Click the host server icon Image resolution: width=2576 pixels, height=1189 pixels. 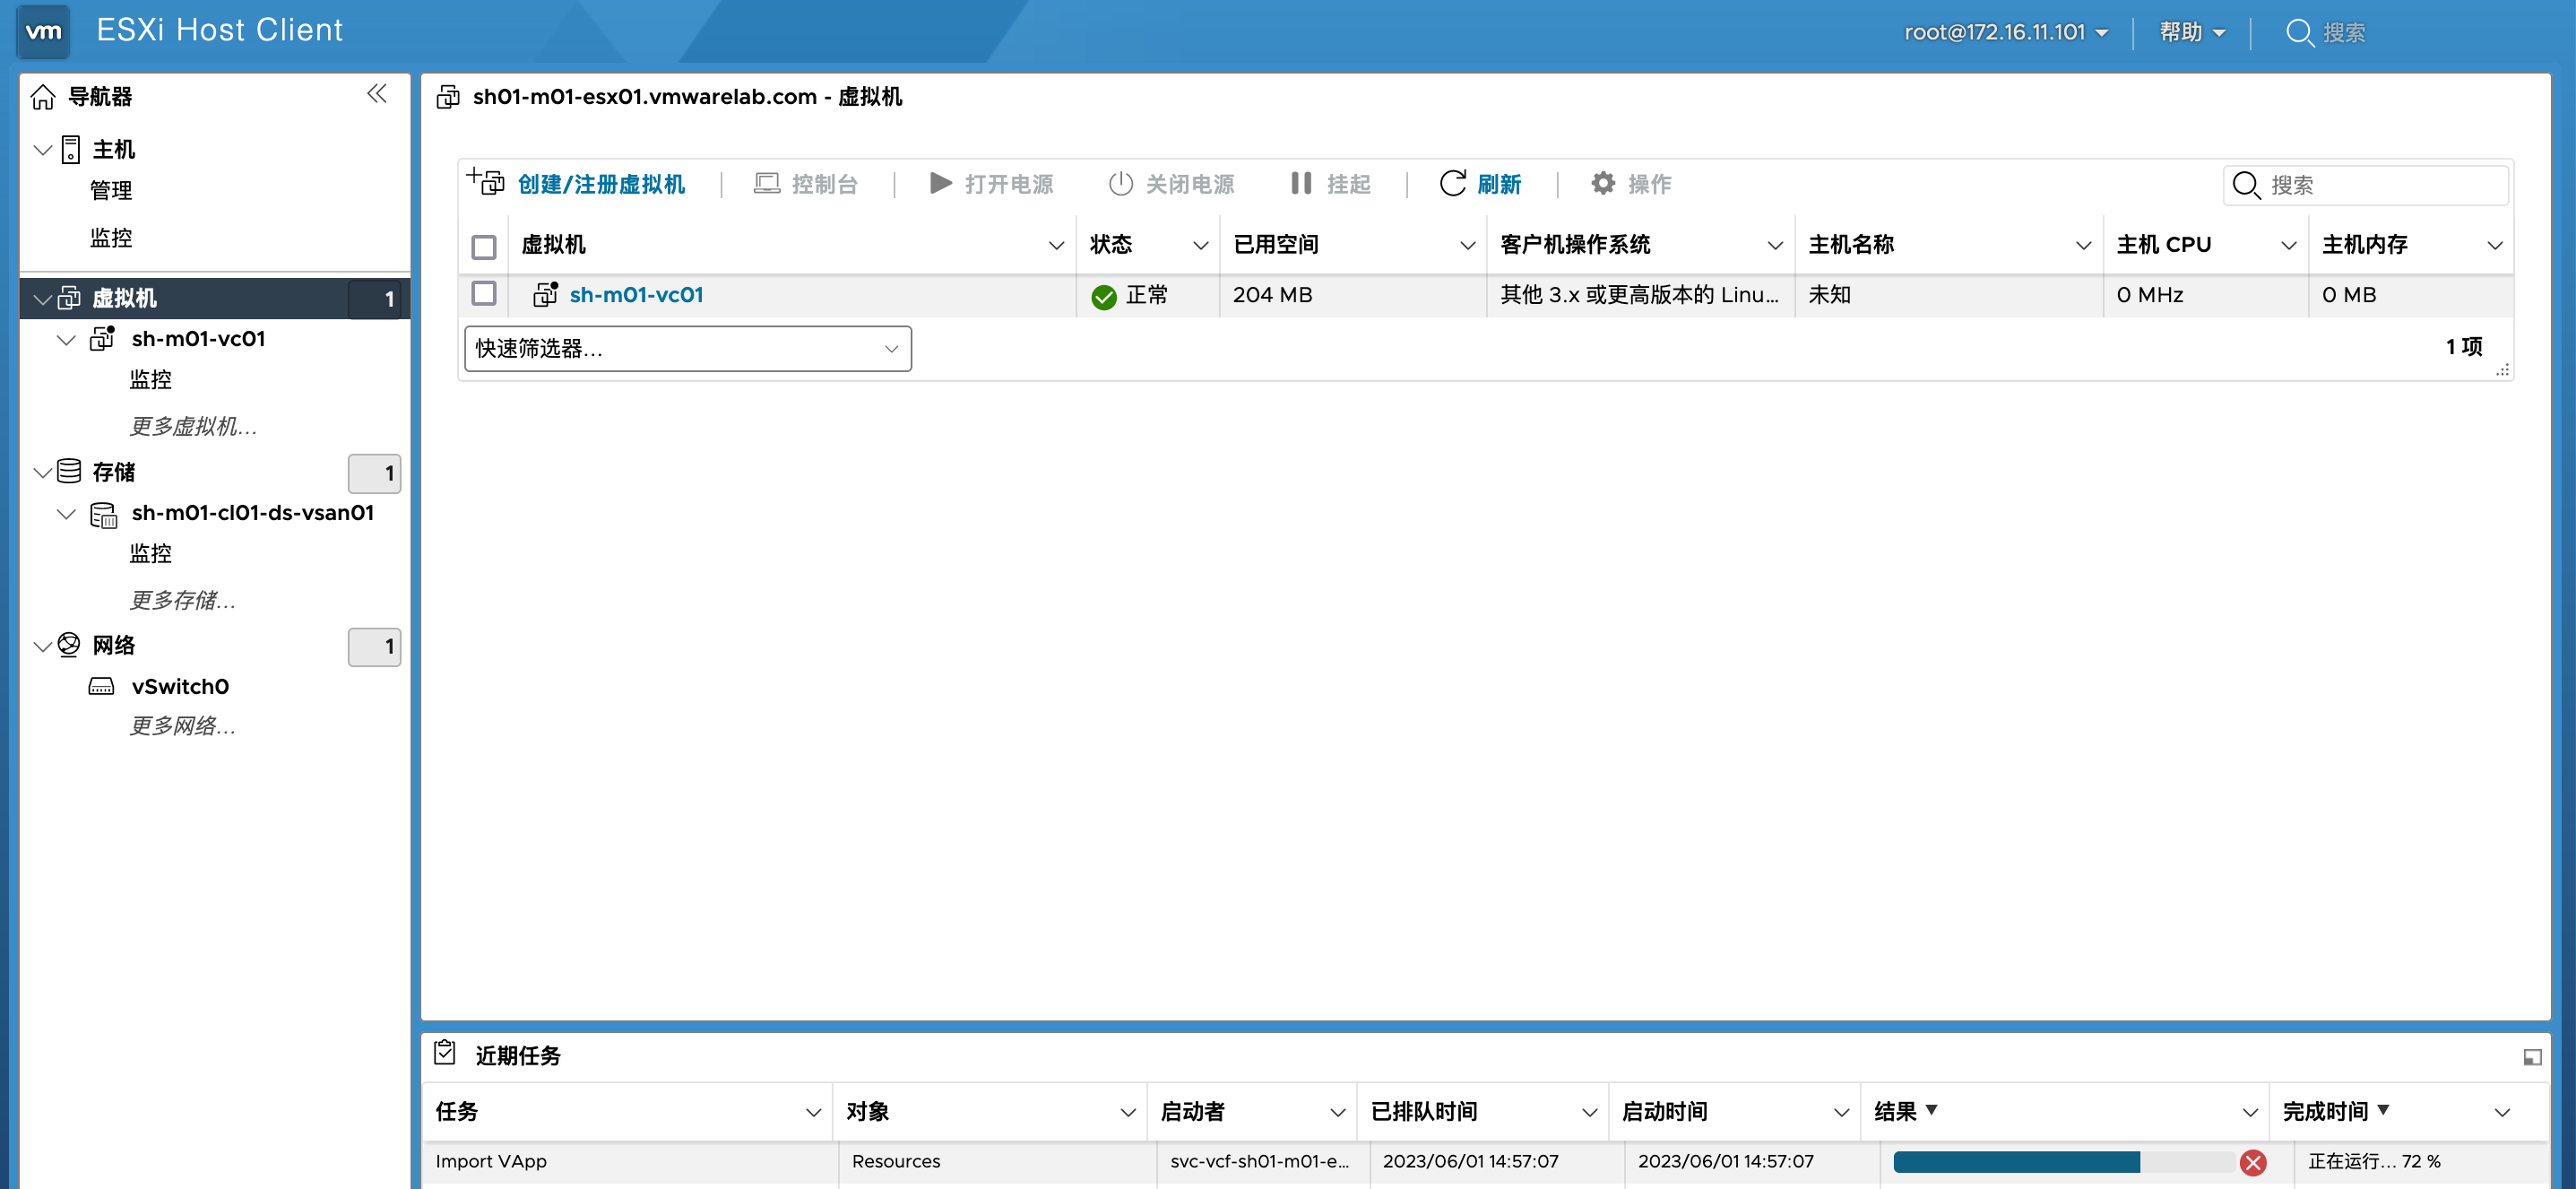coord(71,150)
